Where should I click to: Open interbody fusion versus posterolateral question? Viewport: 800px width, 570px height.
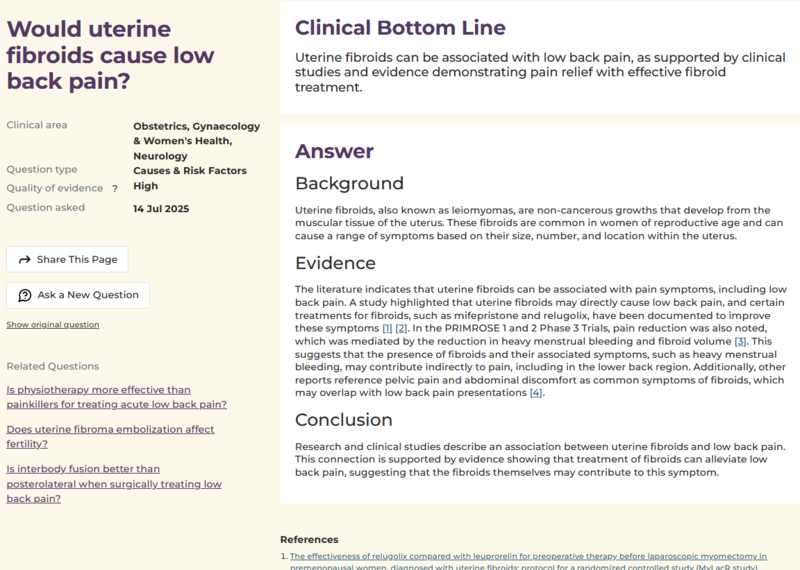[x=114, y=484]
